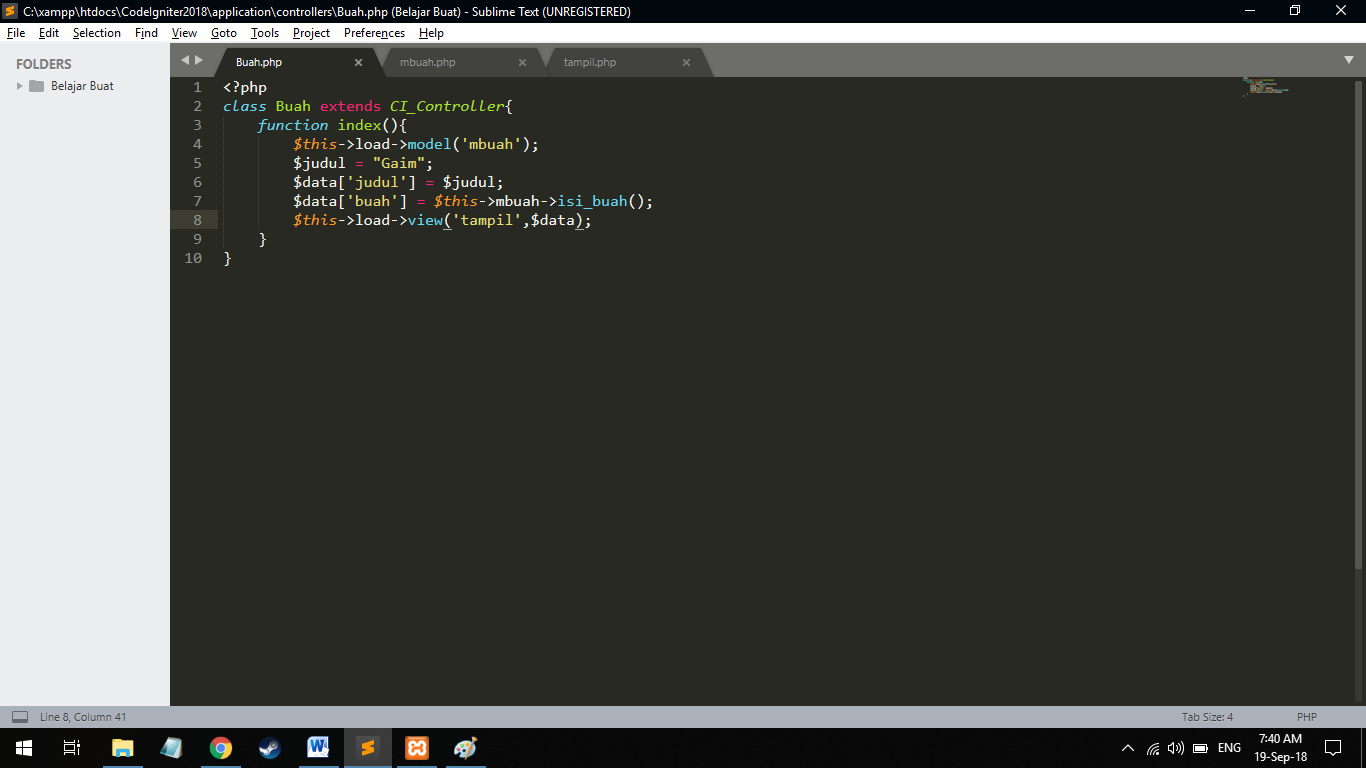Change syntax via PHP status label
The image size is (1366, 768).
pos(1306,717)
